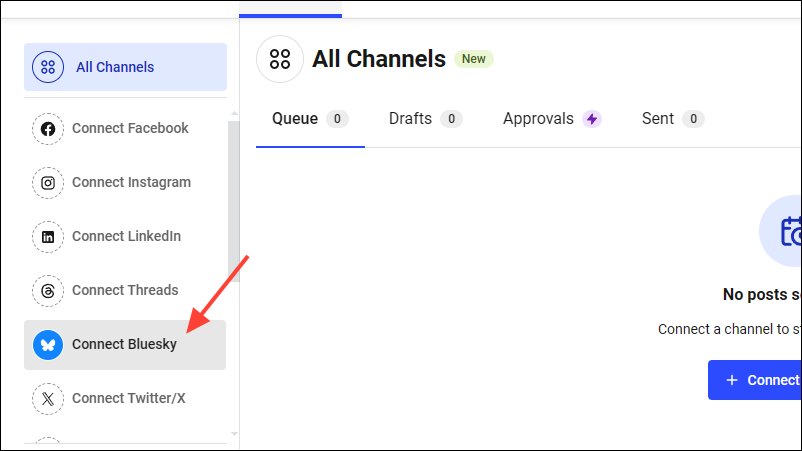Click the blue Connect button

point(755,380)
